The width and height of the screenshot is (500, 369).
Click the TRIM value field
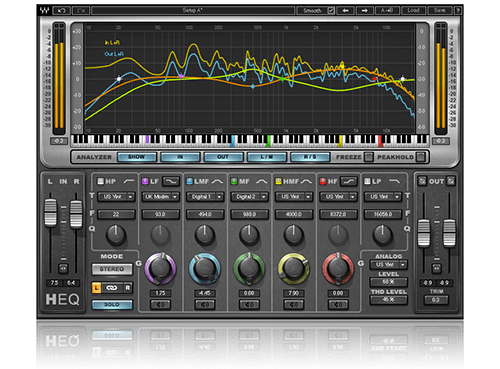436,300
